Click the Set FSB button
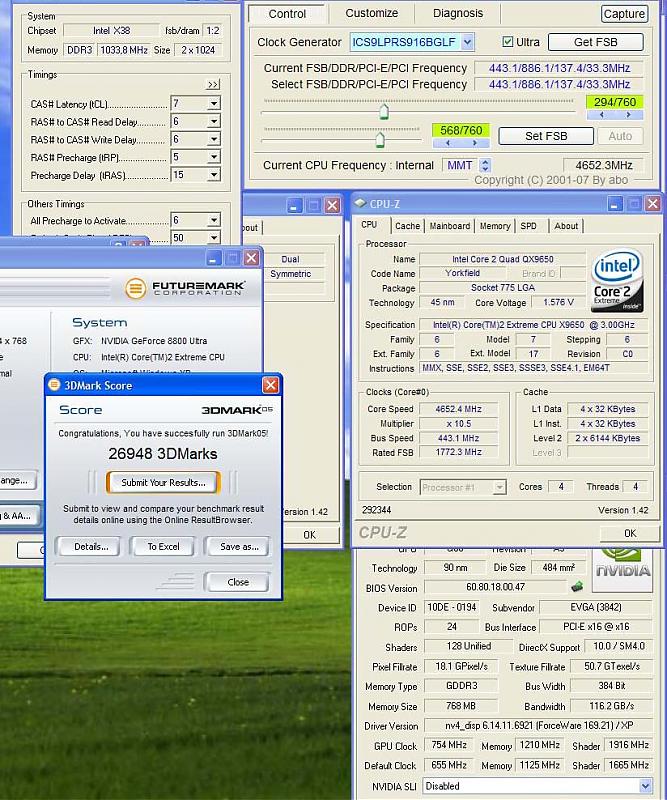Viewport: 667px width, 800px height. (546, 136)
